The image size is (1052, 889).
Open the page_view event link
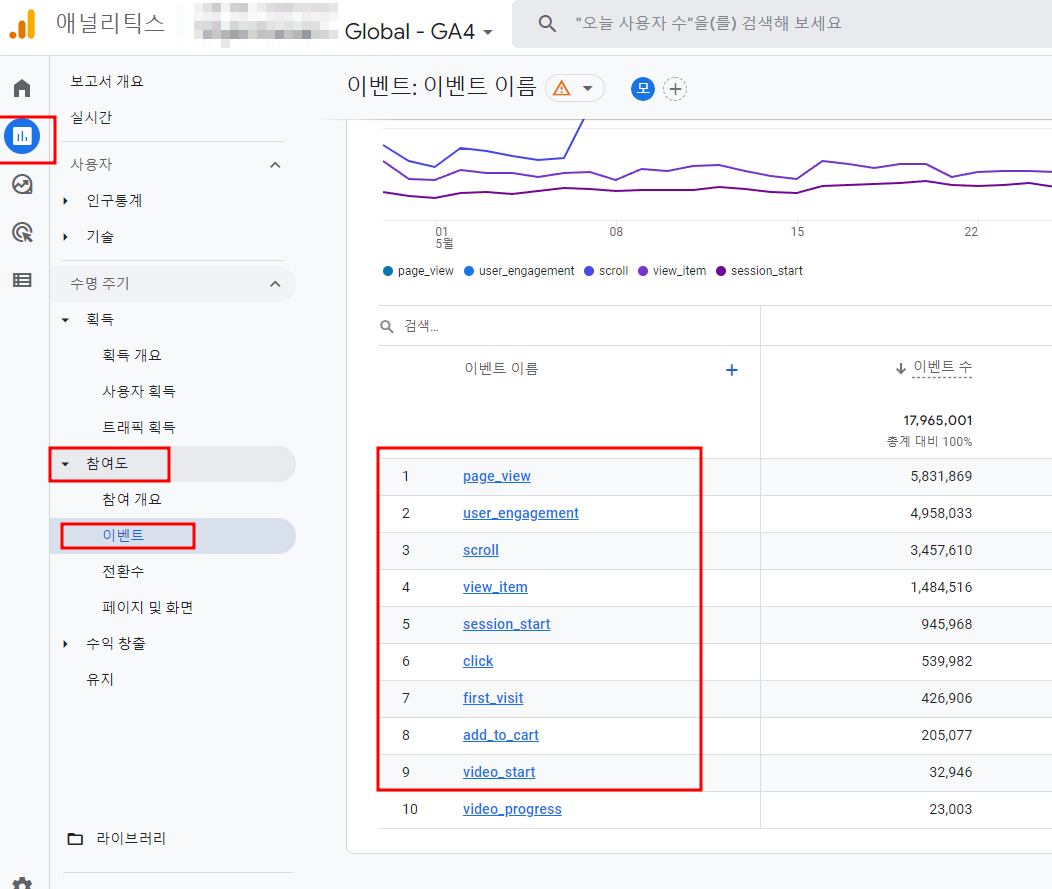click(x=497, y=476)
